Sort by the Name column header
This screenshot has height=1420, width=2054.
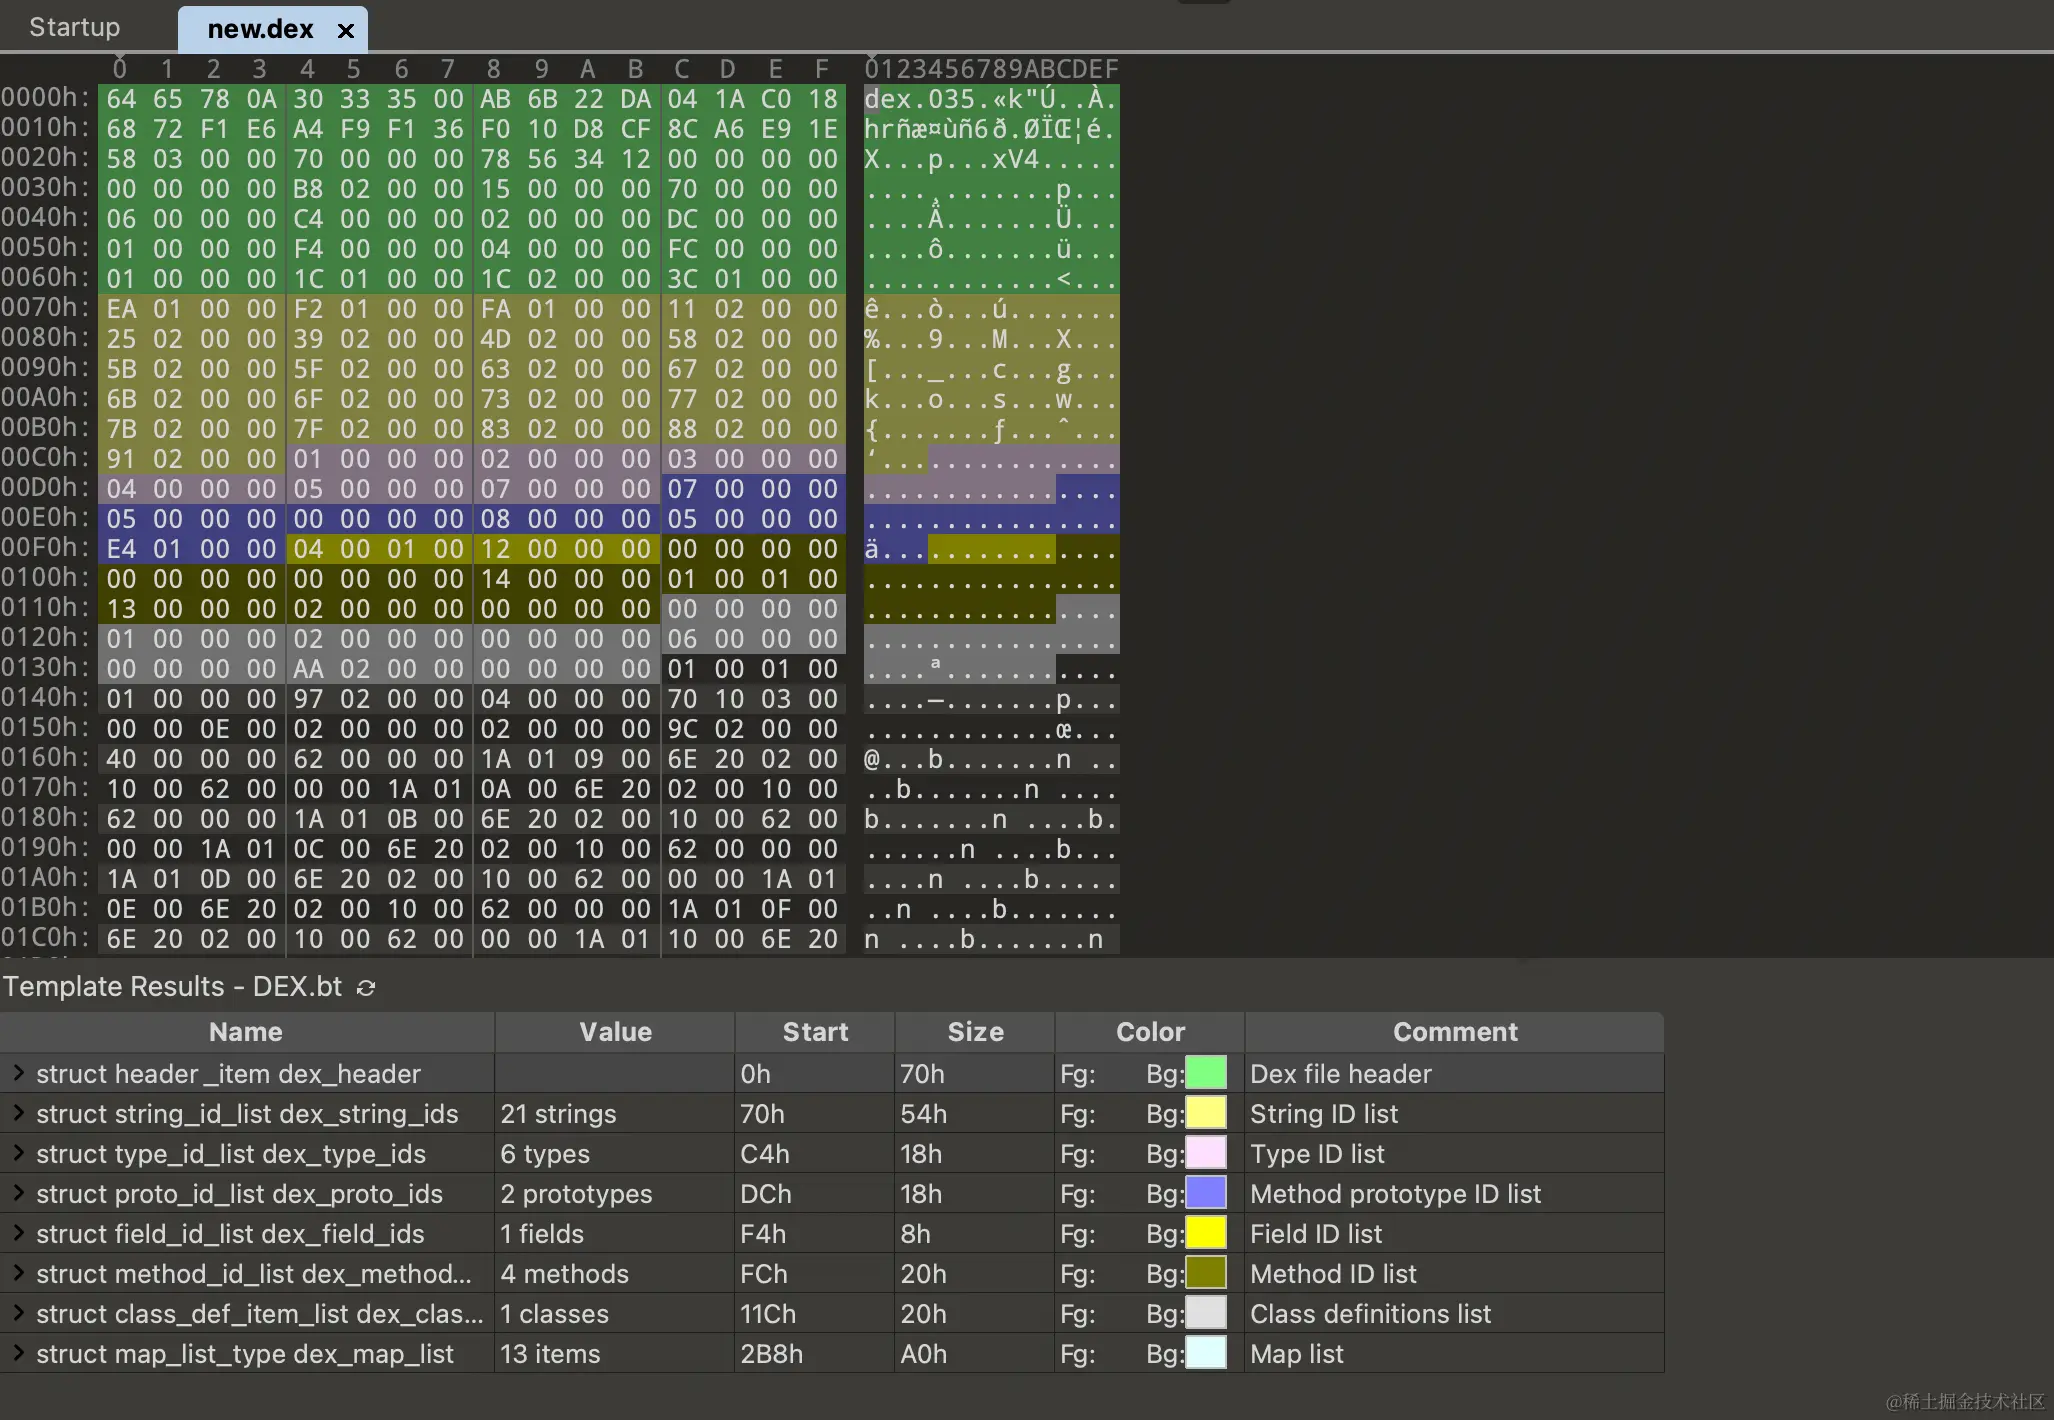(246, 1032)
